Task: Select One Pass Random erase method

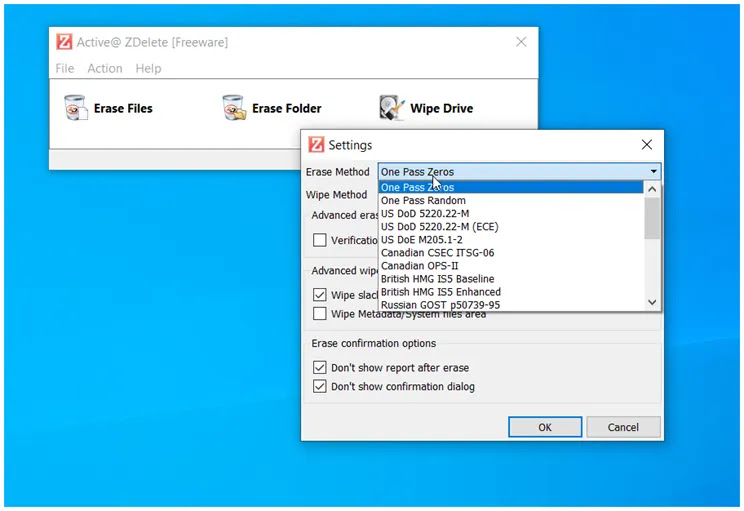Action: pos(511,200)
